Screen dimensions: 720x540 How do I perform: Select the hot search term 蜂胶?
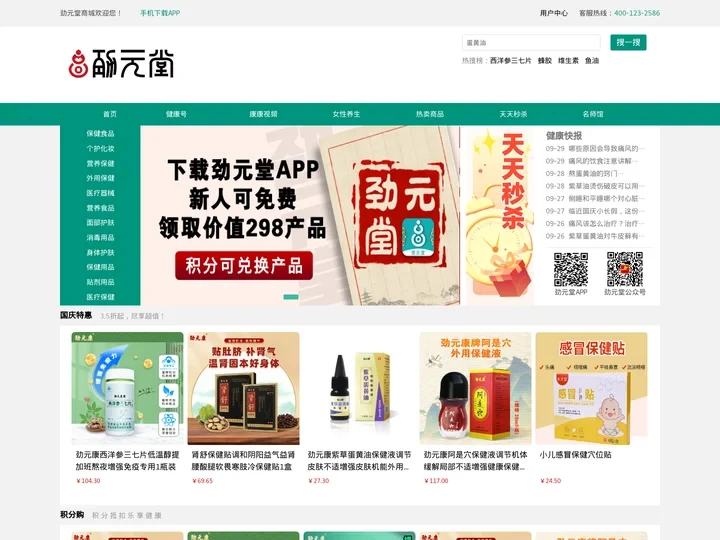pos(545,60)
